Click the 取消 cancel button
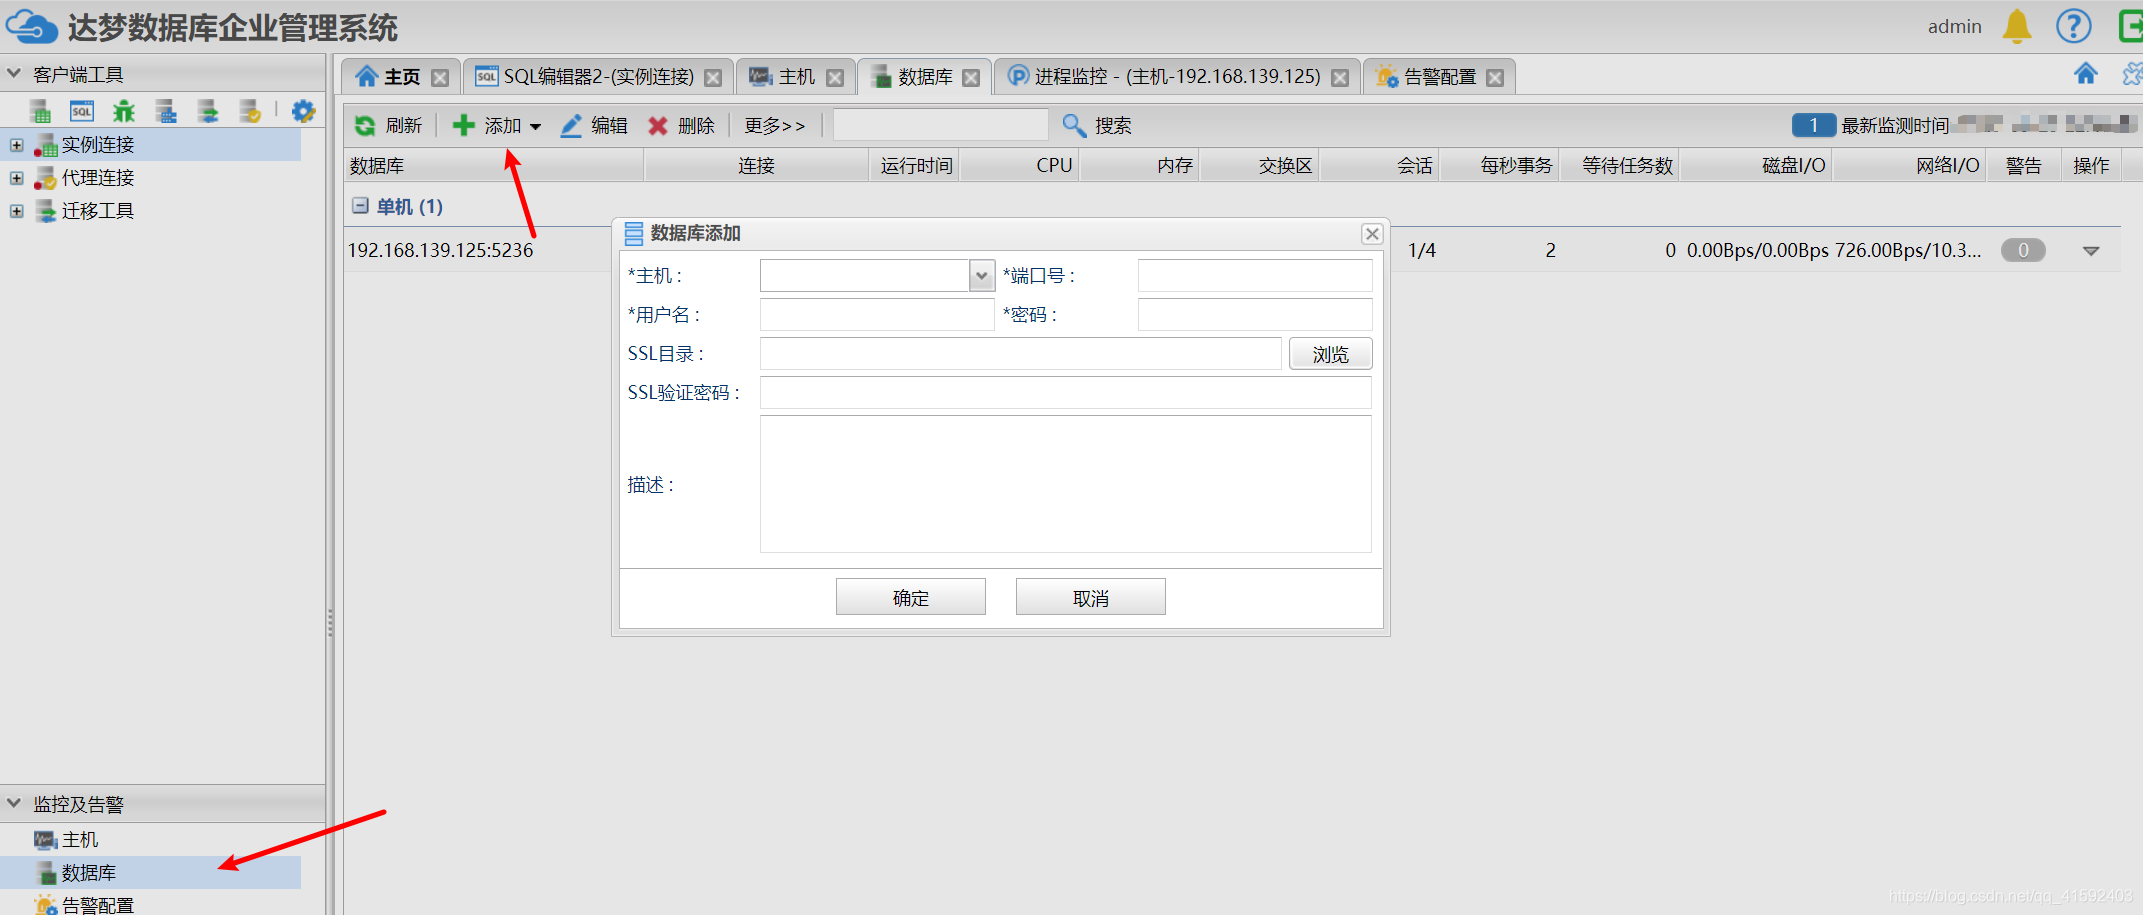Screen dimensions: 2143x915 point(1091,597)
